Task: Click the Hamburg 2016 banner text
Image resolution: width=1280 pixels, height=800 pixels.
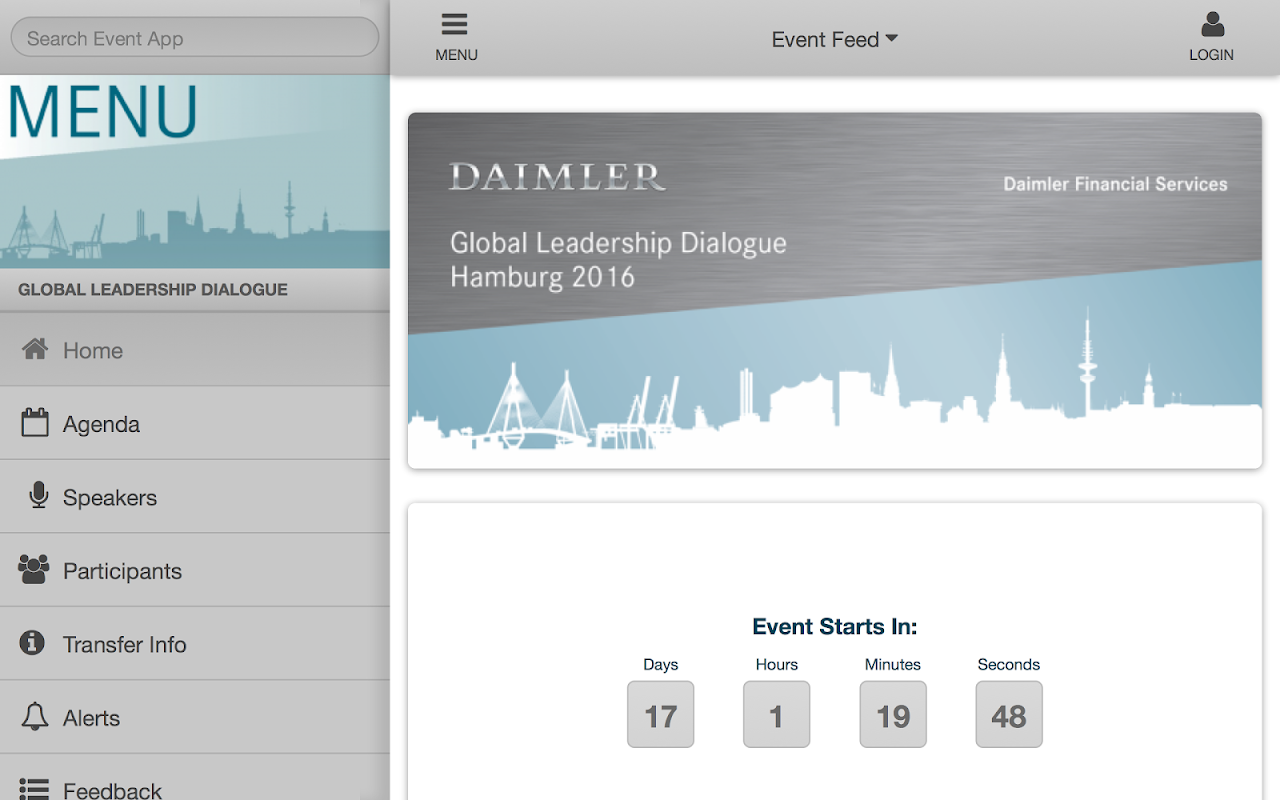Action: [543, 277]
